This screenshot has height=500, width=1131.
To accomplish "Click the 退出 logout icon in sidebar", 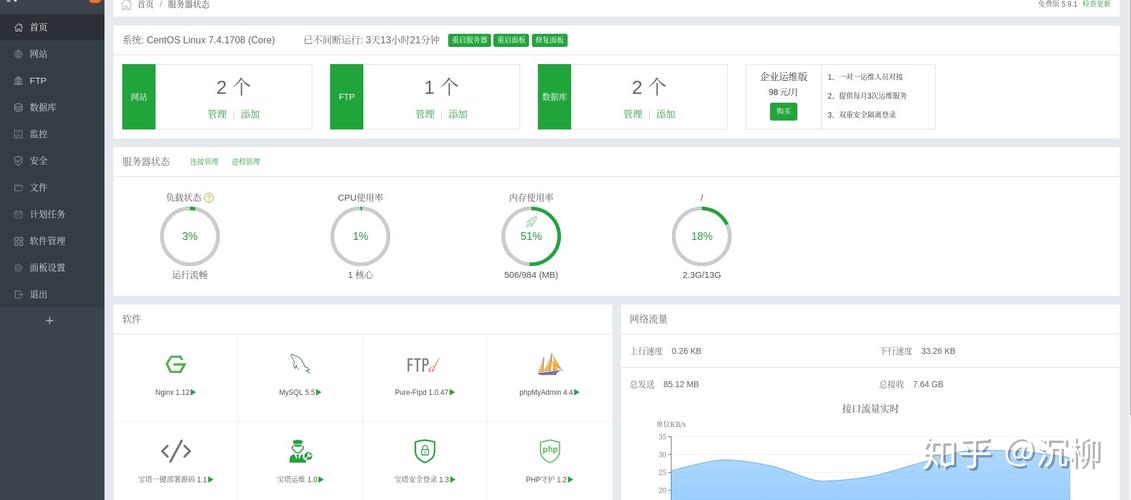I will [x=19, y=294].
